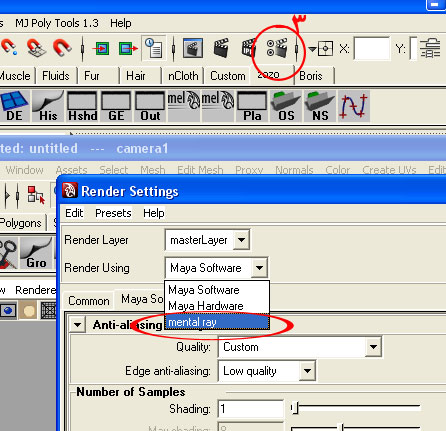Click the Maya Software settings tab
This screenshot has width=446, height=431.
tap(142, 299)
